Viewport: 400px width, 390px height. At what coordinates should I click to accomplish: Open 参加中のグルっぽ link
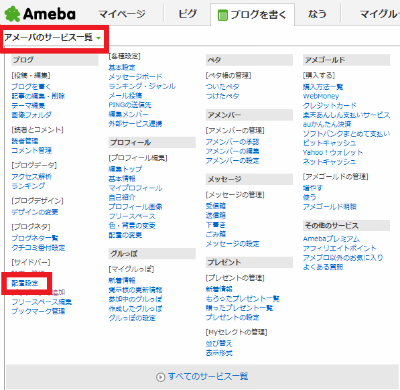pyautogui.click(x=135, y=299)
